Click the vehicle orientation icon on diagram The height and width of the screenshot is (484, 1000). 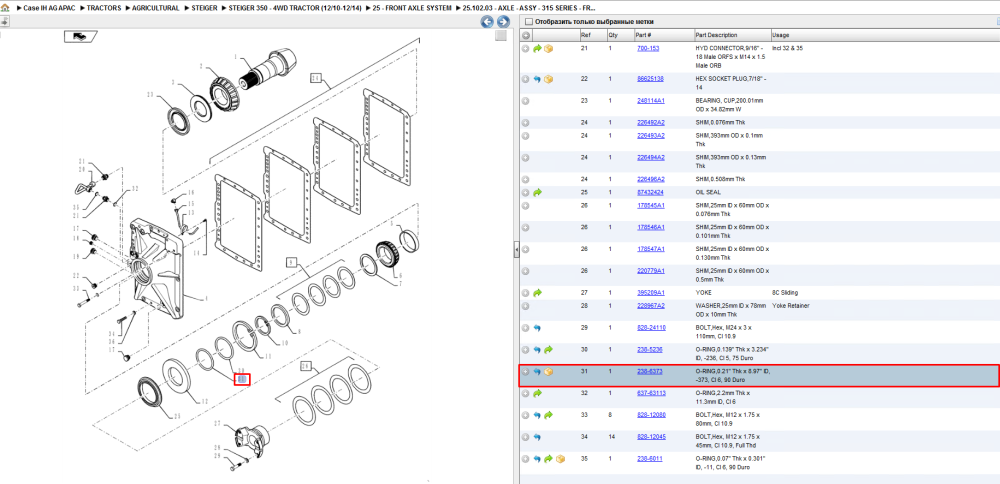coord(80,37)
